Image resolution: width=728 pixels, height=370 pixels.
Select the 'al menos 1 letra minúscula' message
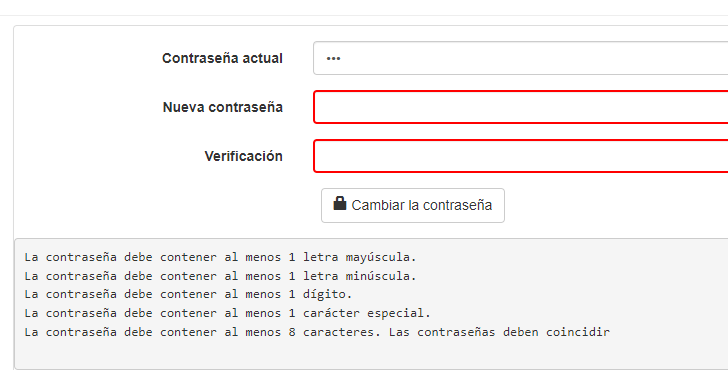221,276
